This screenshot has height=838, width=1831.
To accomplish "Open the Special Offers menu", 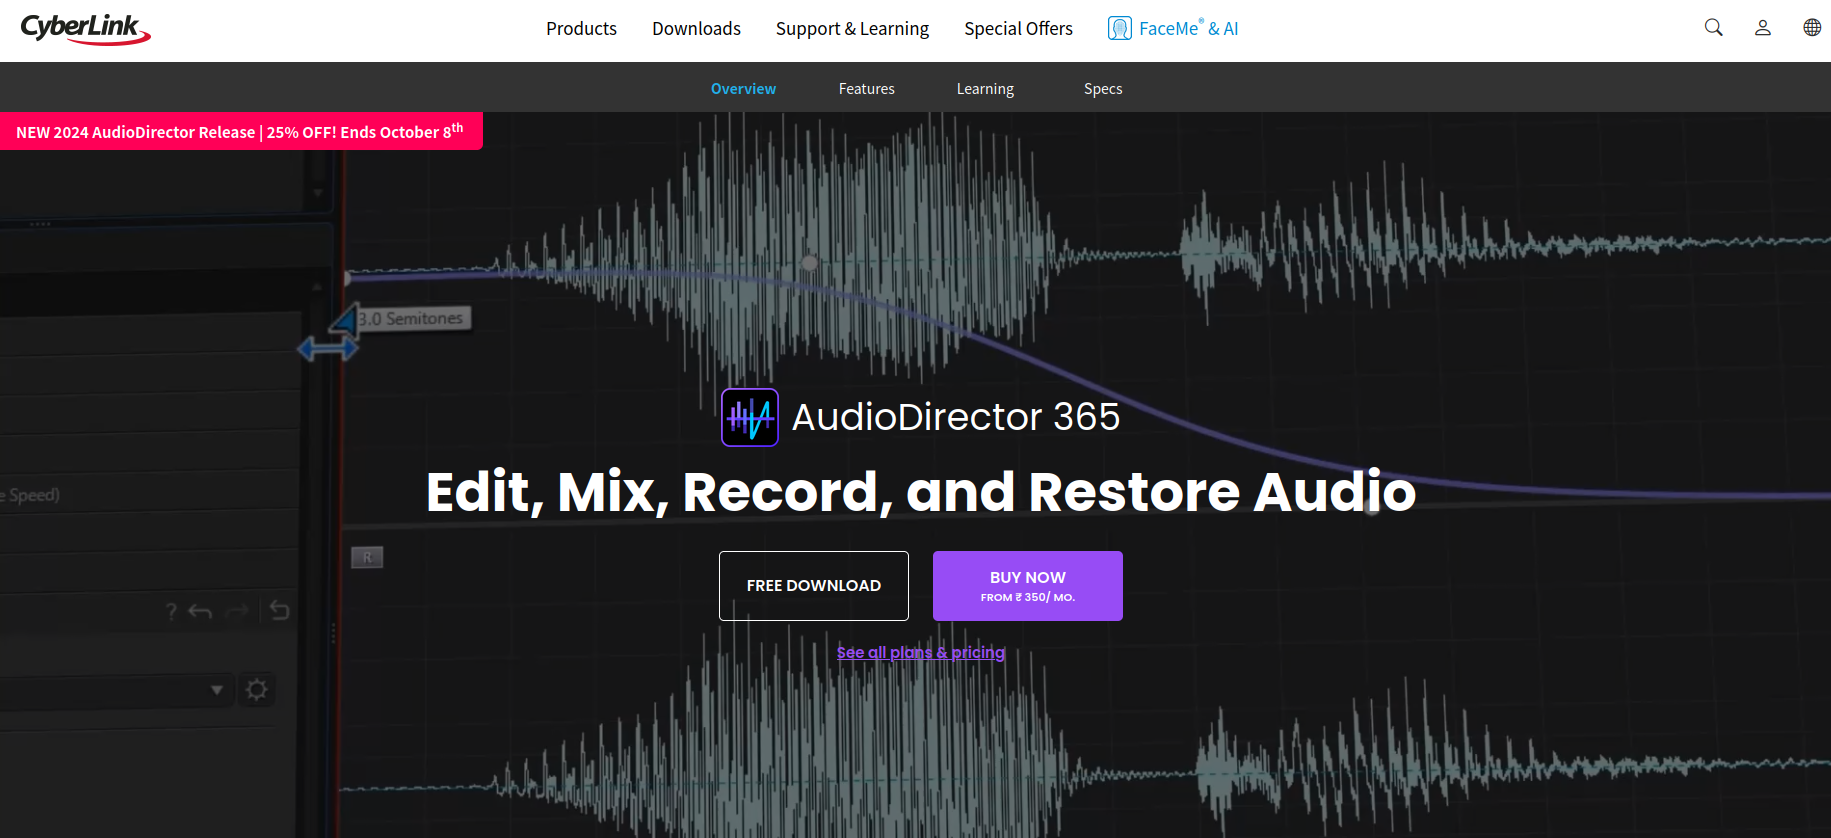I will [x=1018, y=29].
